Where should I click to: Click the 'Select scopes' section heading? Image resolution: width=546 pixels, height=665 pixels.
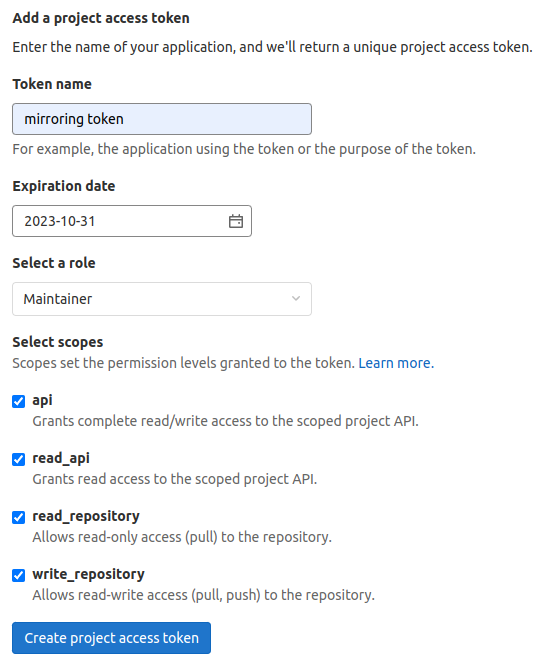click(x=58, y=342)
